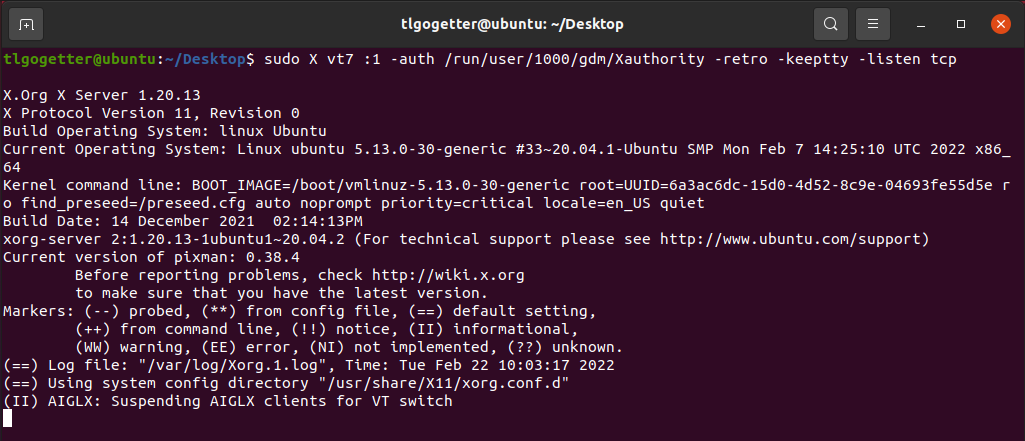Maximize the terminal window
1025x441 pixels.
961,24
